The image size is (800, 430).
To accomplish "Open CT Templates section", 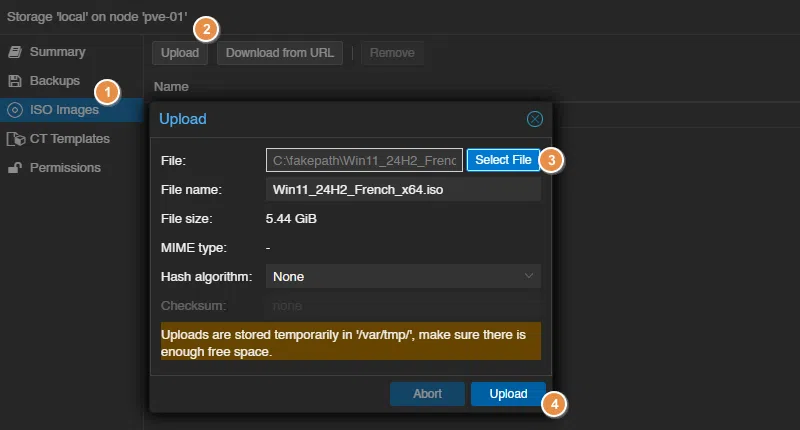I will [x=71, y=139].
